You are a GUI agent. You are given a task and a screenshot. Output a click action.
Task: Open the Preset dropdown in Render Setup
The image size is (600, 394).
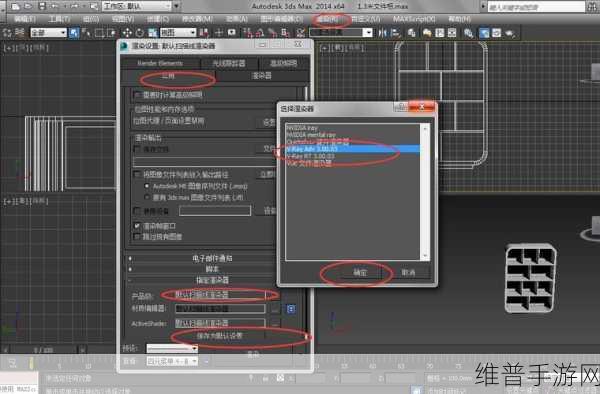(x=172, y=348)
